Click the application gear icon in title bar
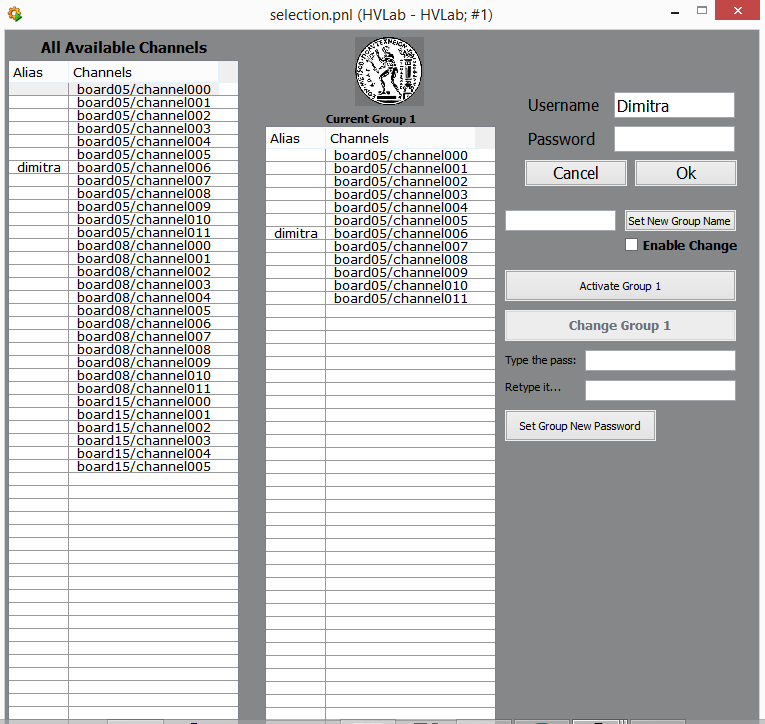This screenshot has height=724, width=765. (x=15, y=14)
